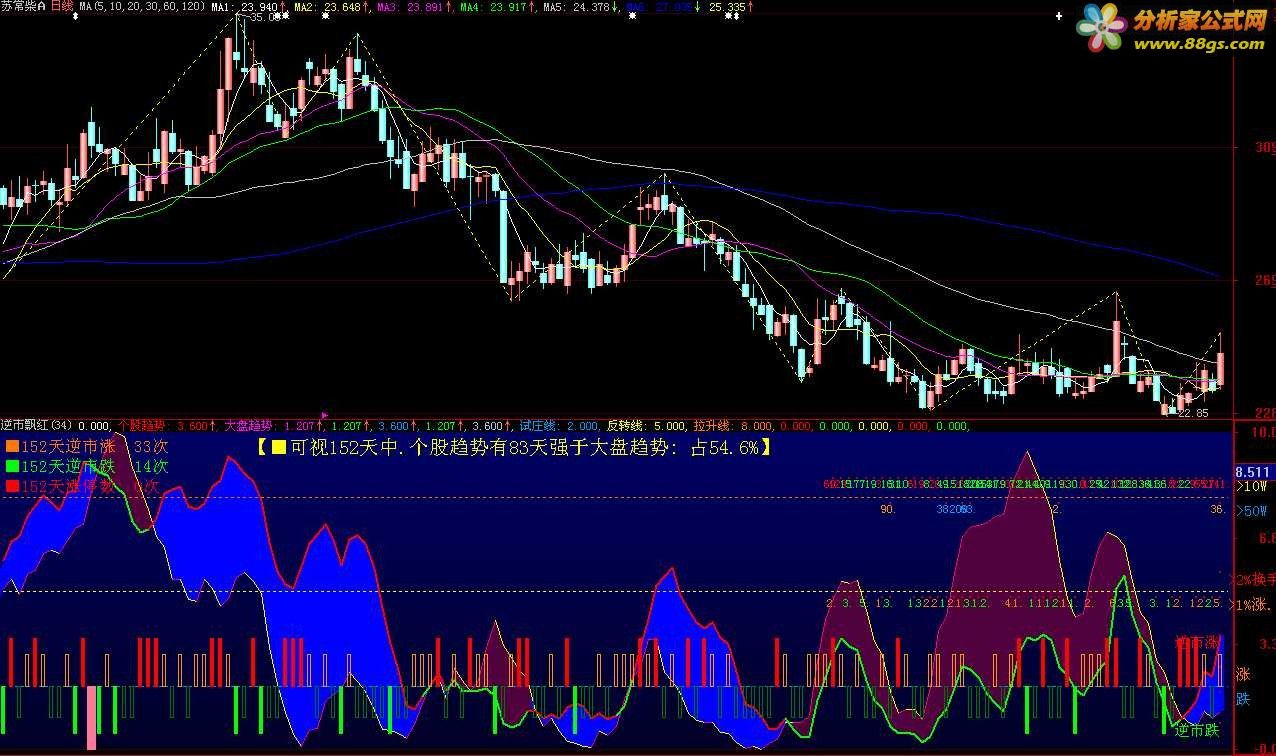The image size is (1276, 756).
Task: Click the 25.335 value in the header
Action: point(730,6)
